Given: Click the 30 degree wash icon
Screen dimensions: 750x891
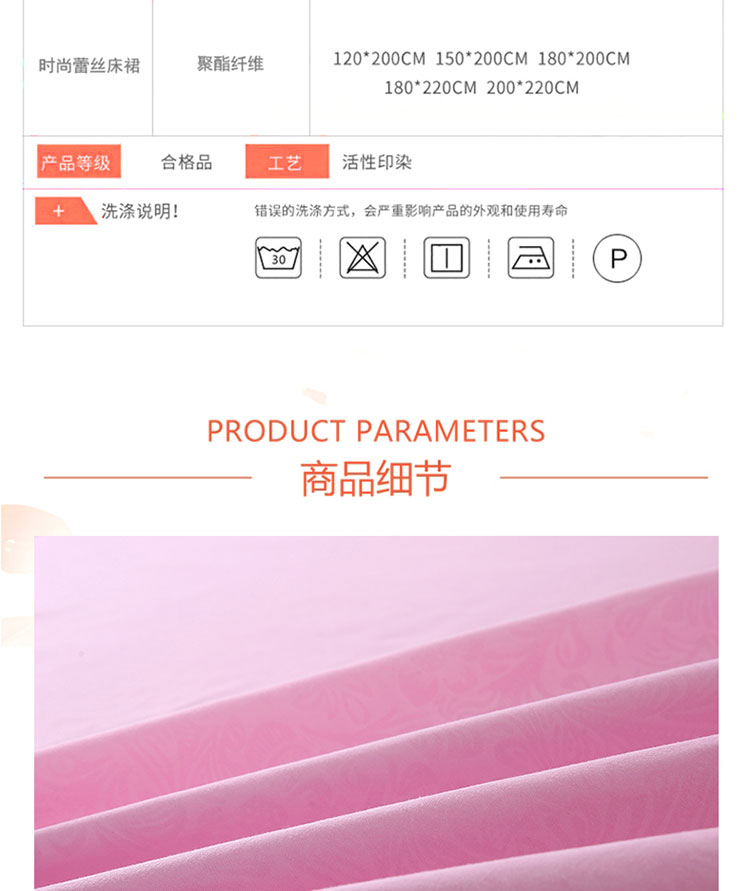Looking at the screenshot, I should tap(278, 258).
